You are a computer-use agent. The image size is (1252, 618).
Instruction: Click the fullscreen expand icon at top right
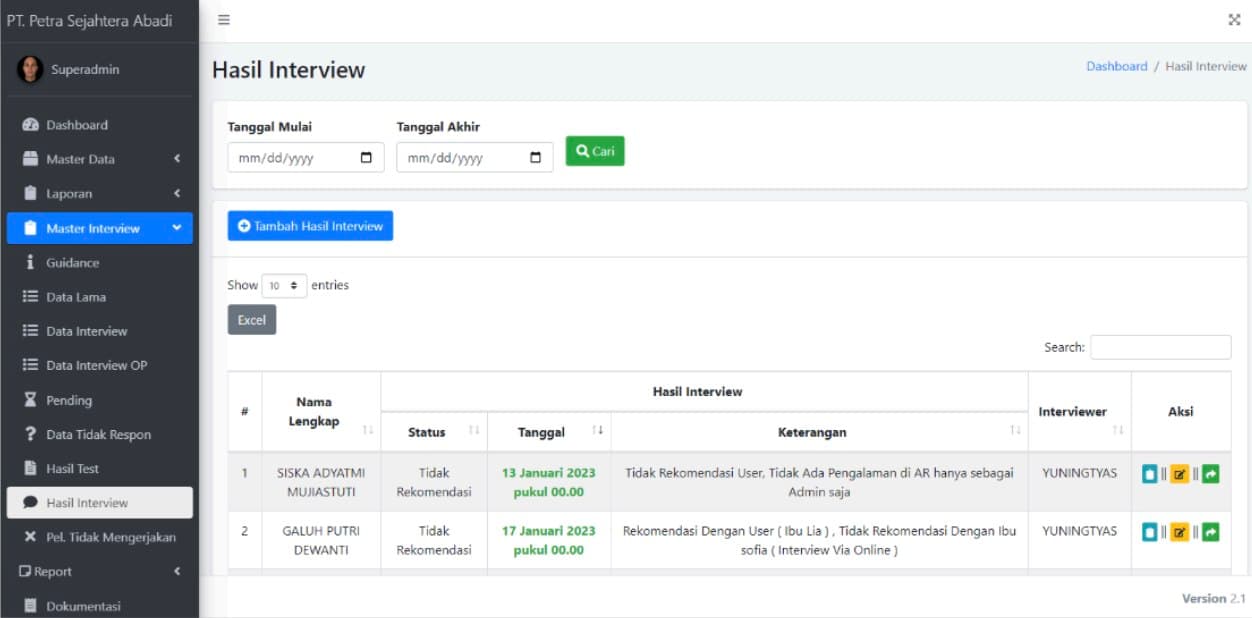1234,20
